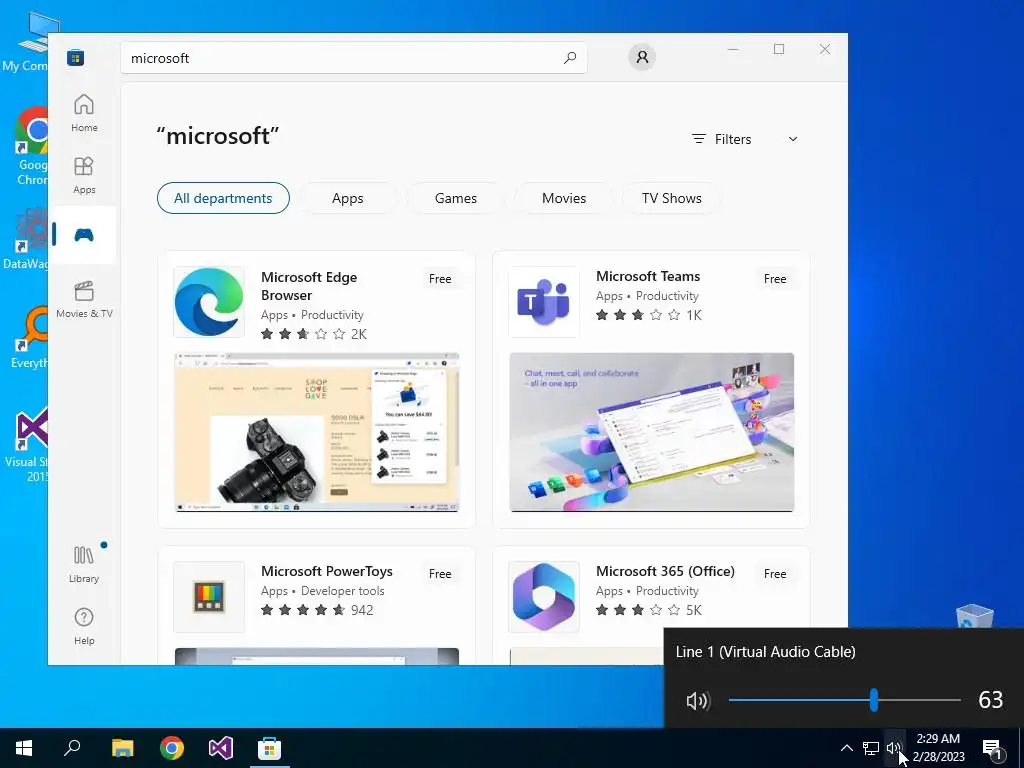Click the Microsoft PowerToys title text
The image size is (1024, 768).
[327, 571]
